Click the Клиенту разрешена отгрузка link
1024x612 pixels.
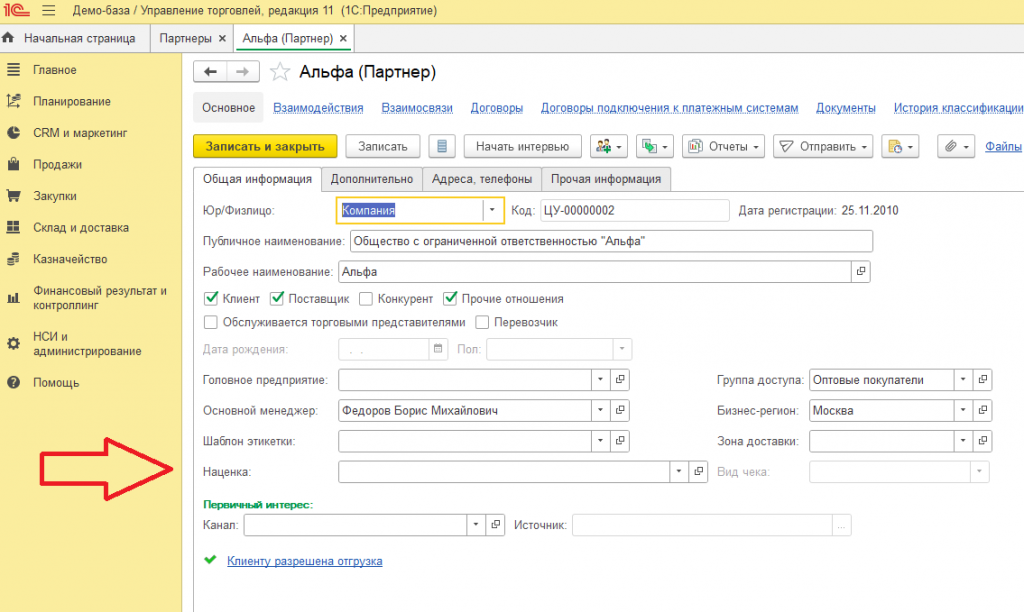click(x=304, y=561)
